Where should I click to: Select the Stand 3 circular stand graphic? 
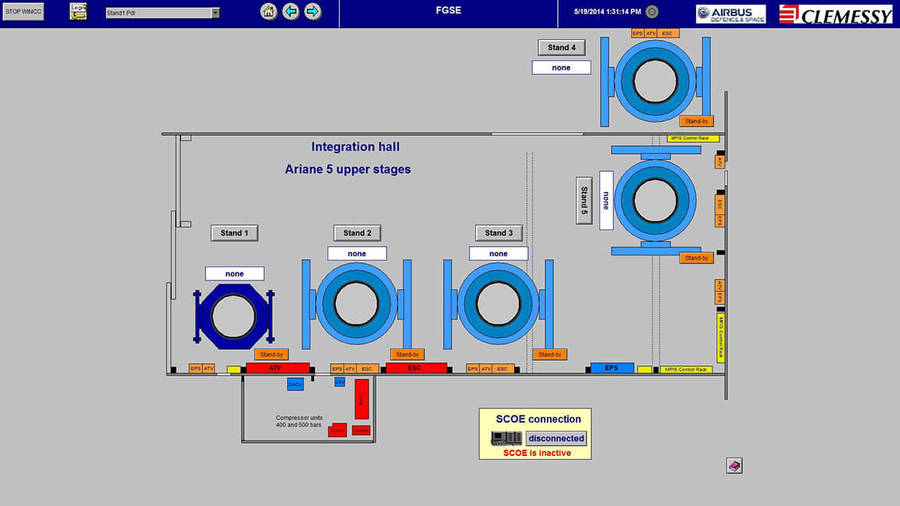point(498,304)
